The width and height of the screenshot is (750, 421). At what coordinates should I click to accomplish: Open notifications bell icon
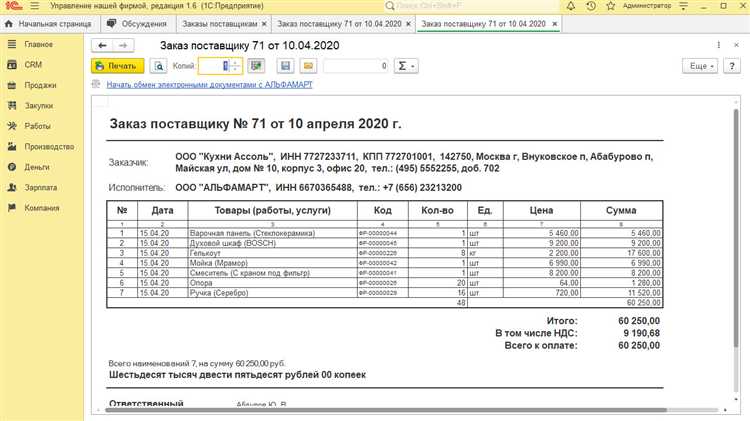[x=571, y=6]
